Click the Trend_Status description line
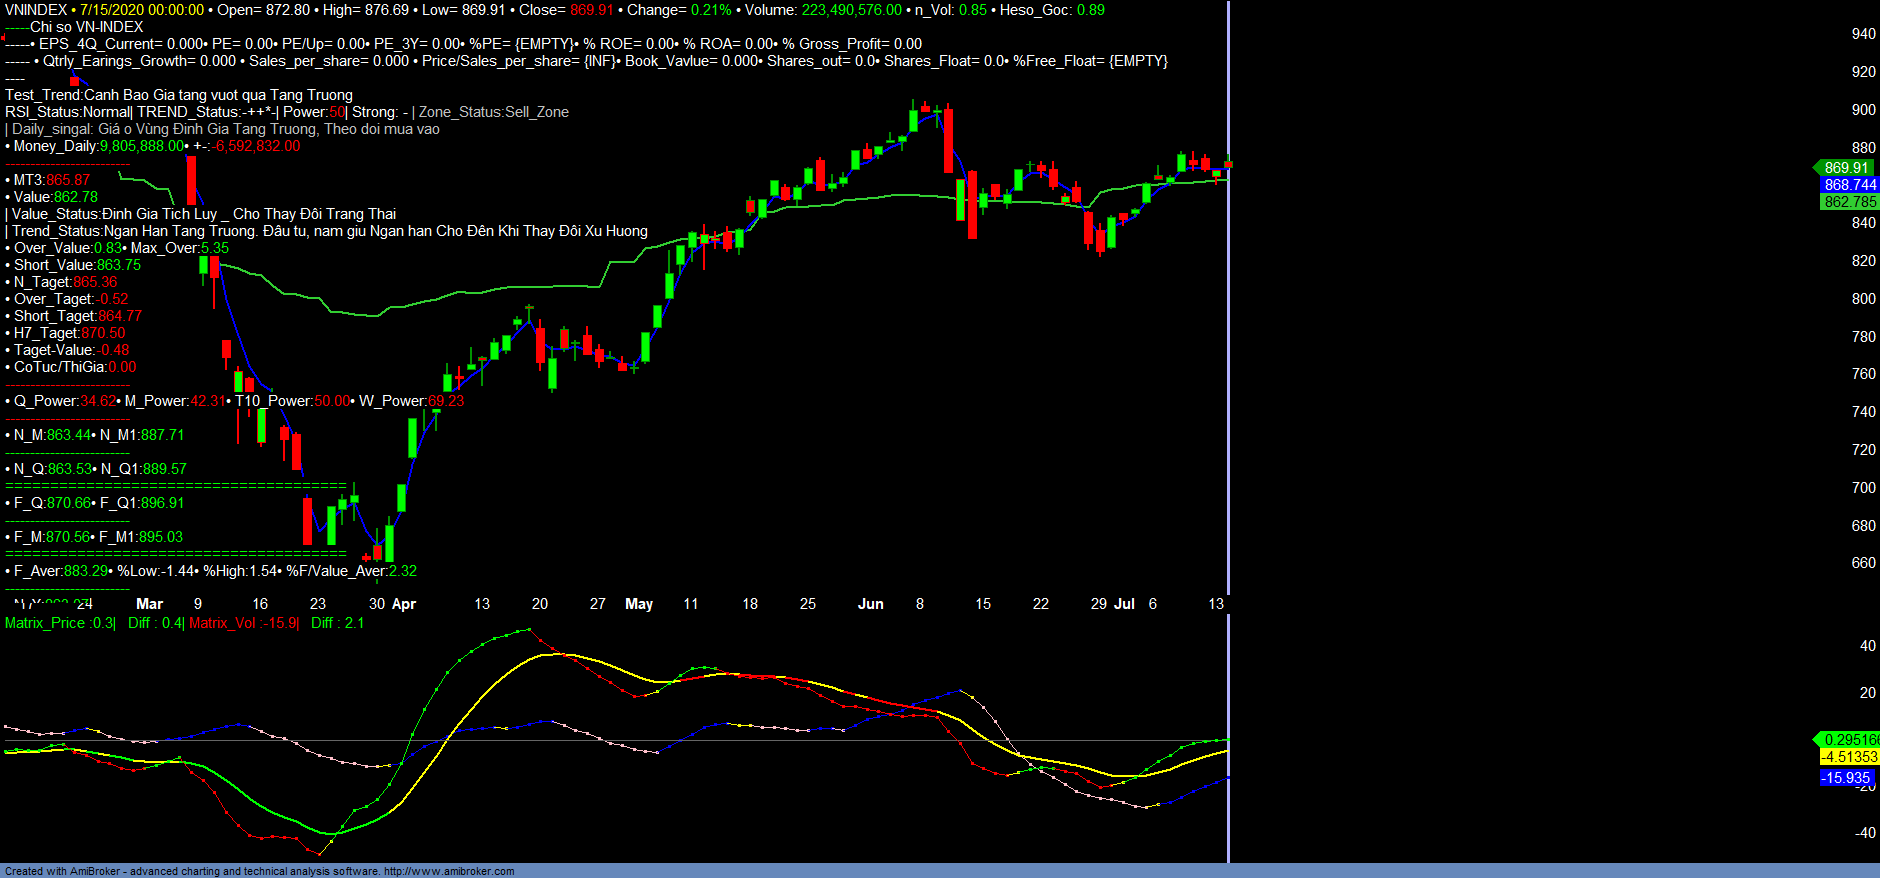 pos(329,231)
